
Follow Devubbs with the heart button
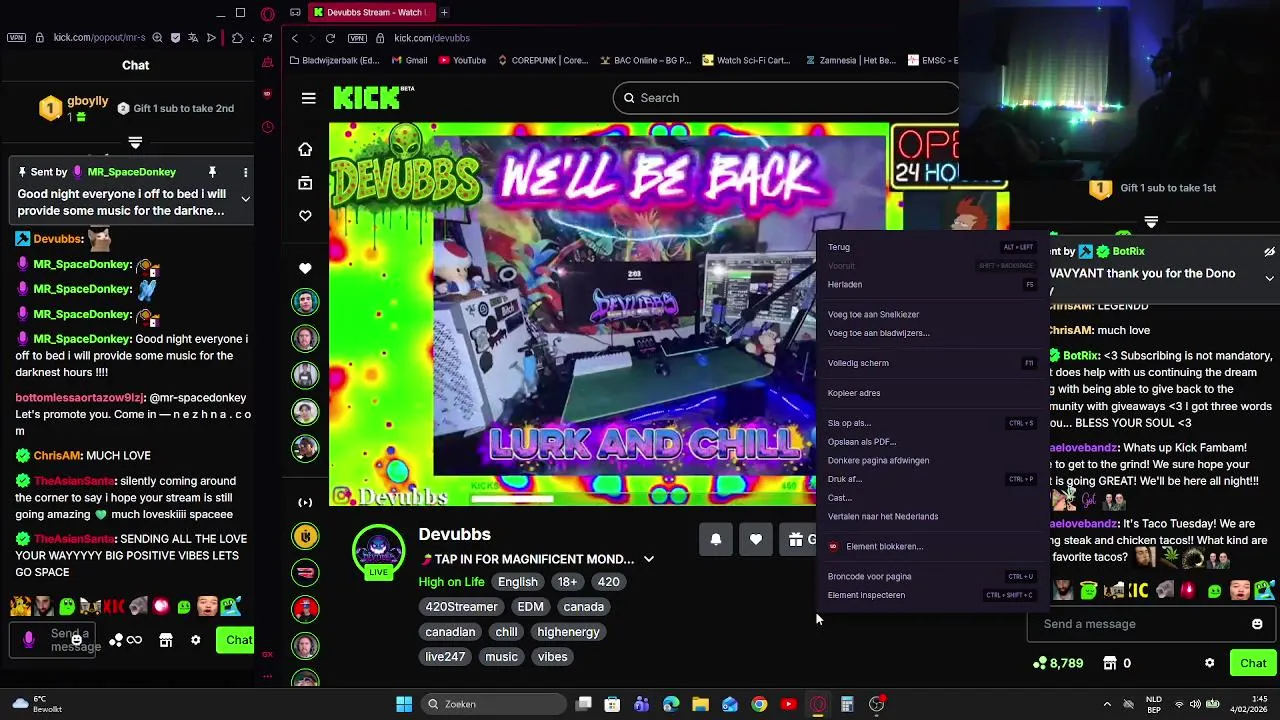click(756, 539)
